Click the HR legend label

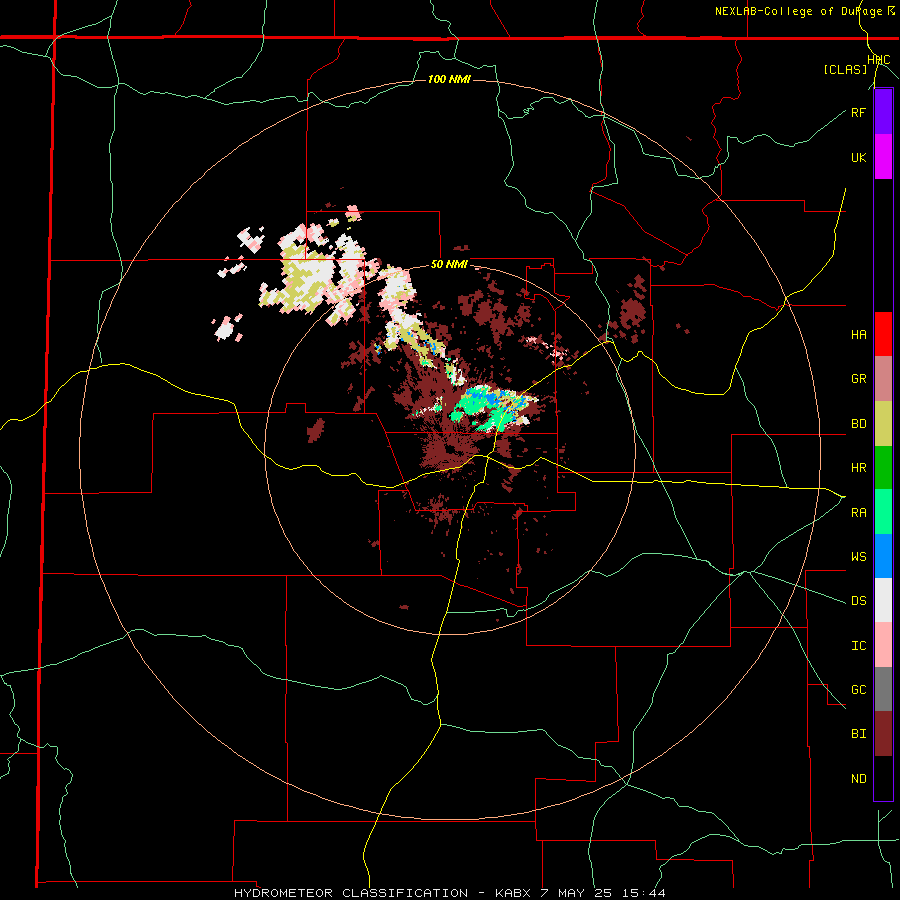(858, 468)
